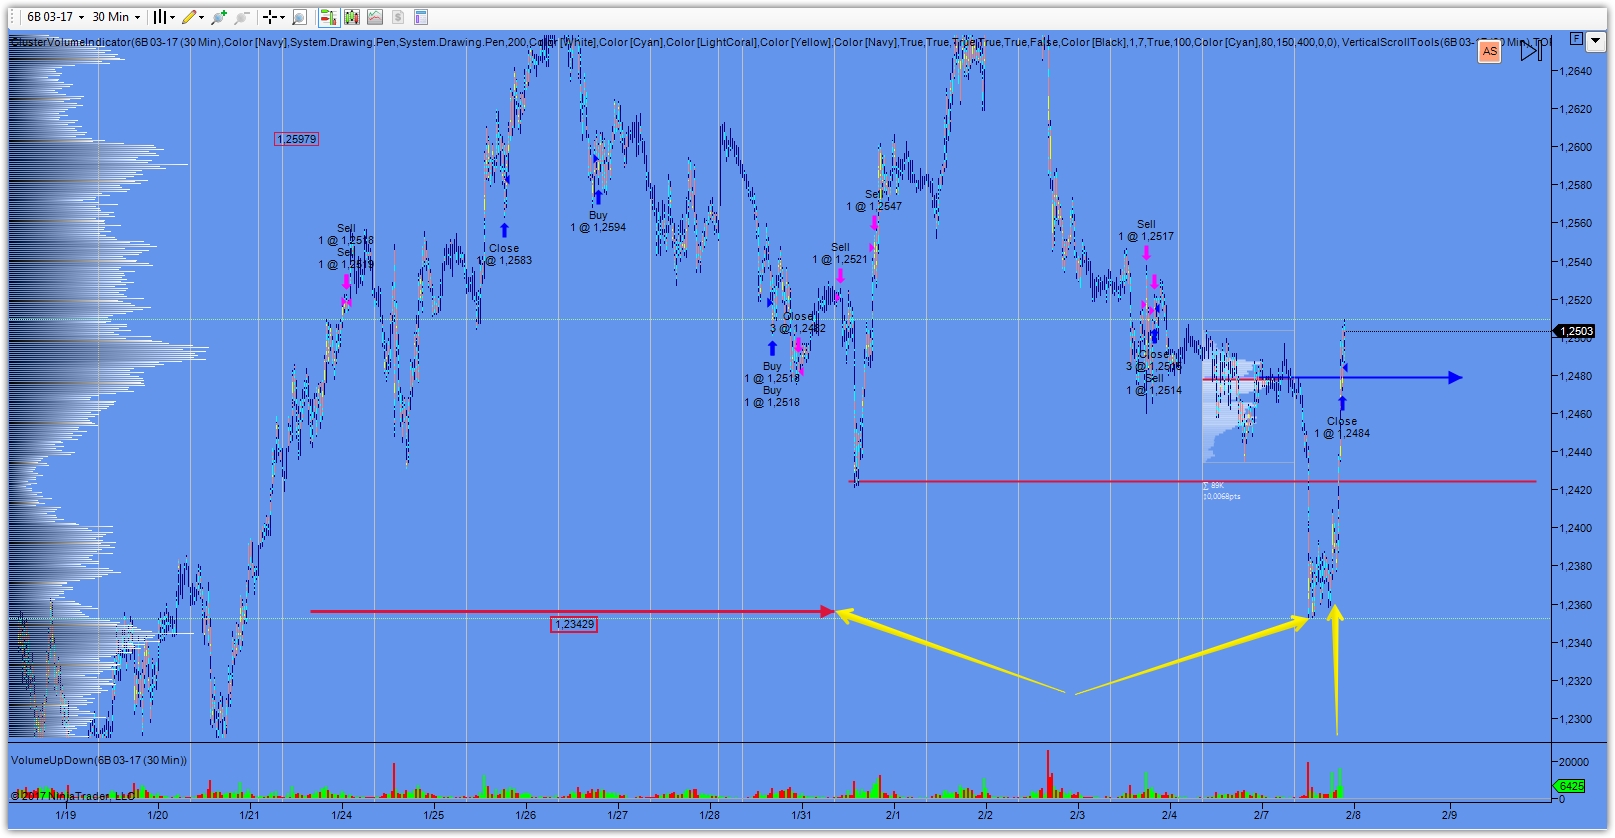1615x838 pixels.
Task: Open the candlestick indicators icon
Action: [x=351, y=17]
